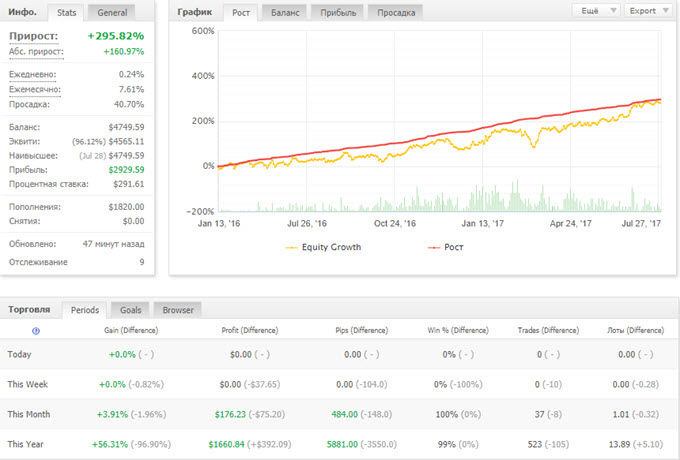Click the Gain (Difference) column header
The width and height of the screenshot is (680, 460).
[x=131, y=330]
